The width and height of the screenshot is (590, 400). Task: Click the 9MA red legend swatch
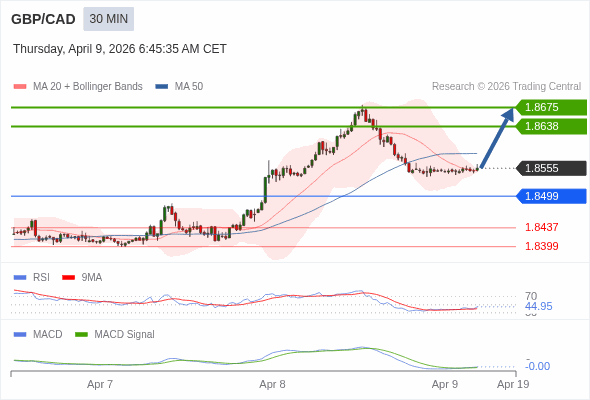pyautogui.click(x=68, y=278)
